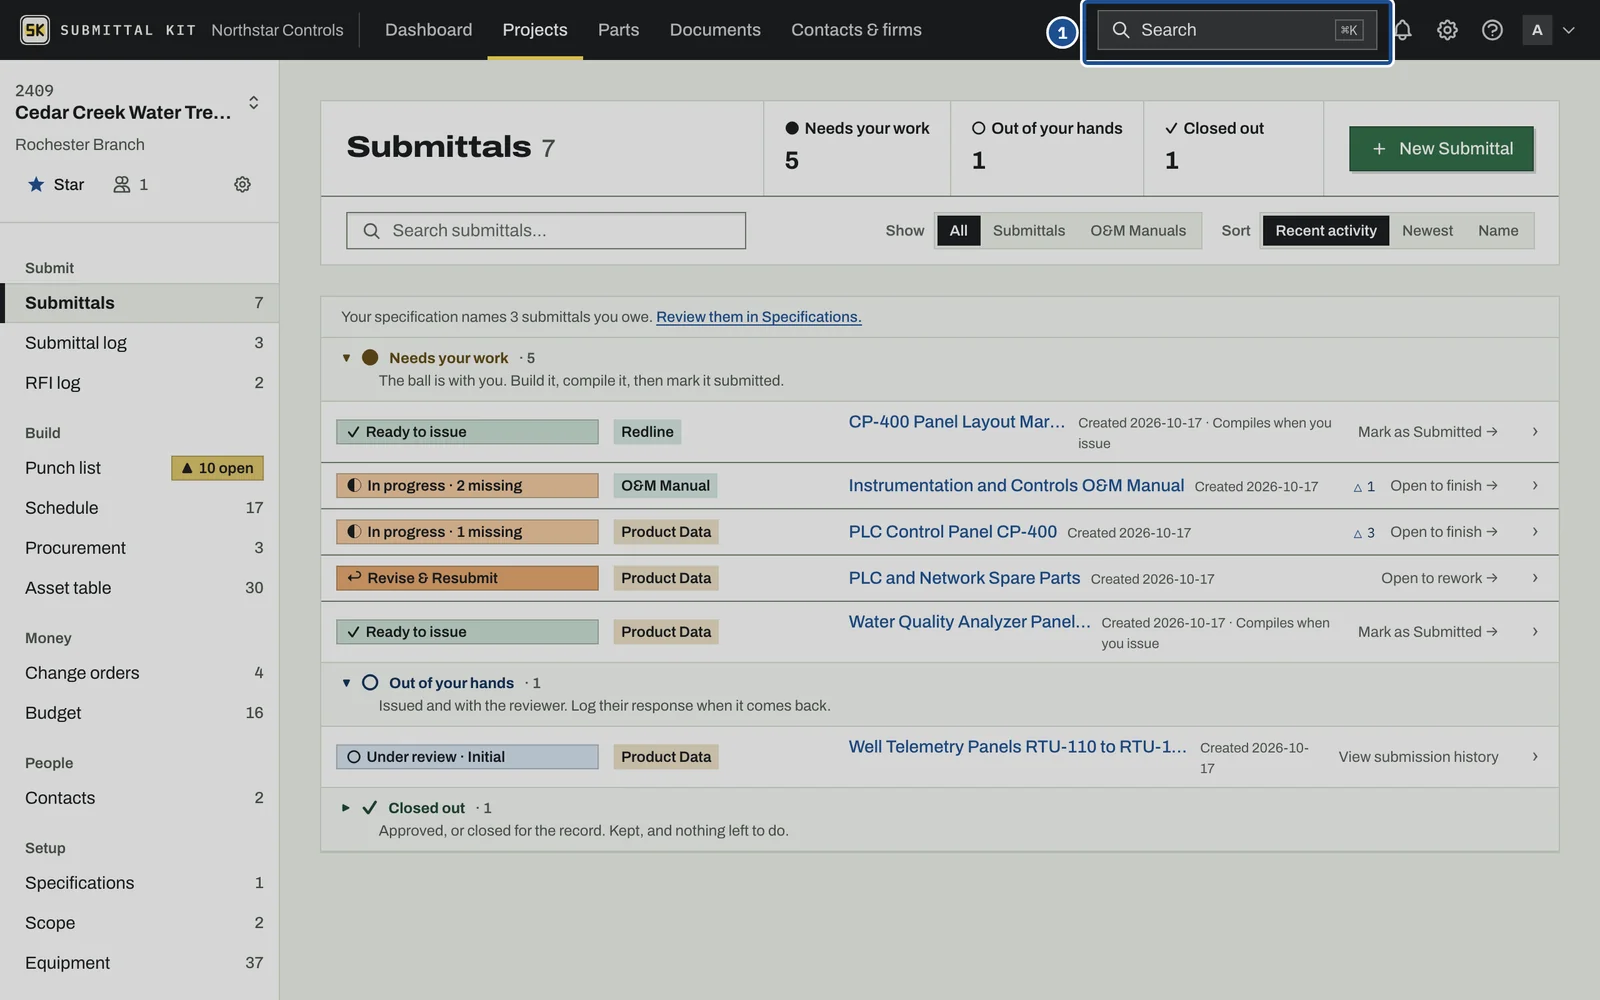Open the project switcher dropdown

click(x=254, y=102)
